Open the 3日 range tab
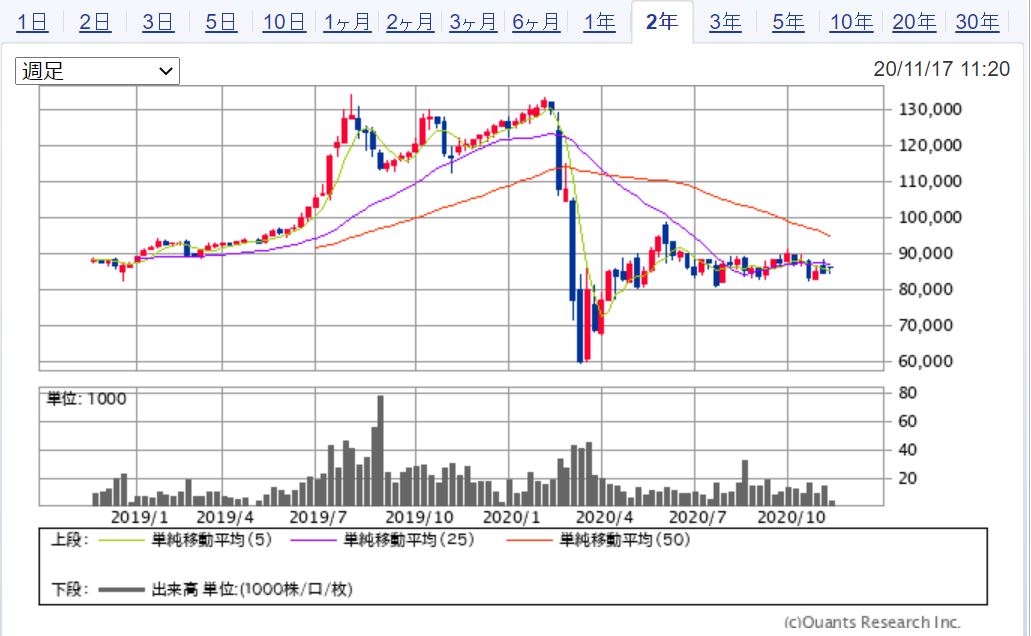 [x=158, y=22]
